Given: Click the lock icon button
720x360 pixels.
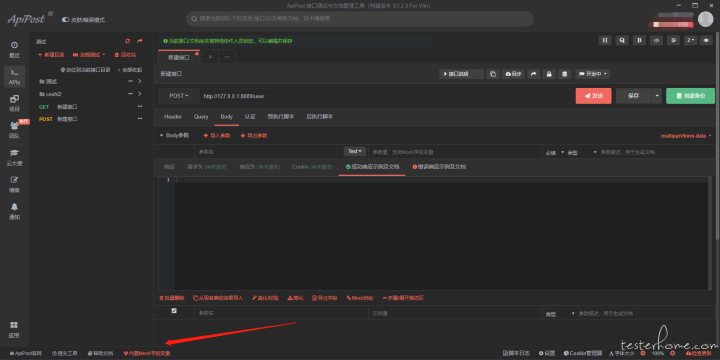Looking at the screenshot, I should pyautogui.click(x=549, y=74).
